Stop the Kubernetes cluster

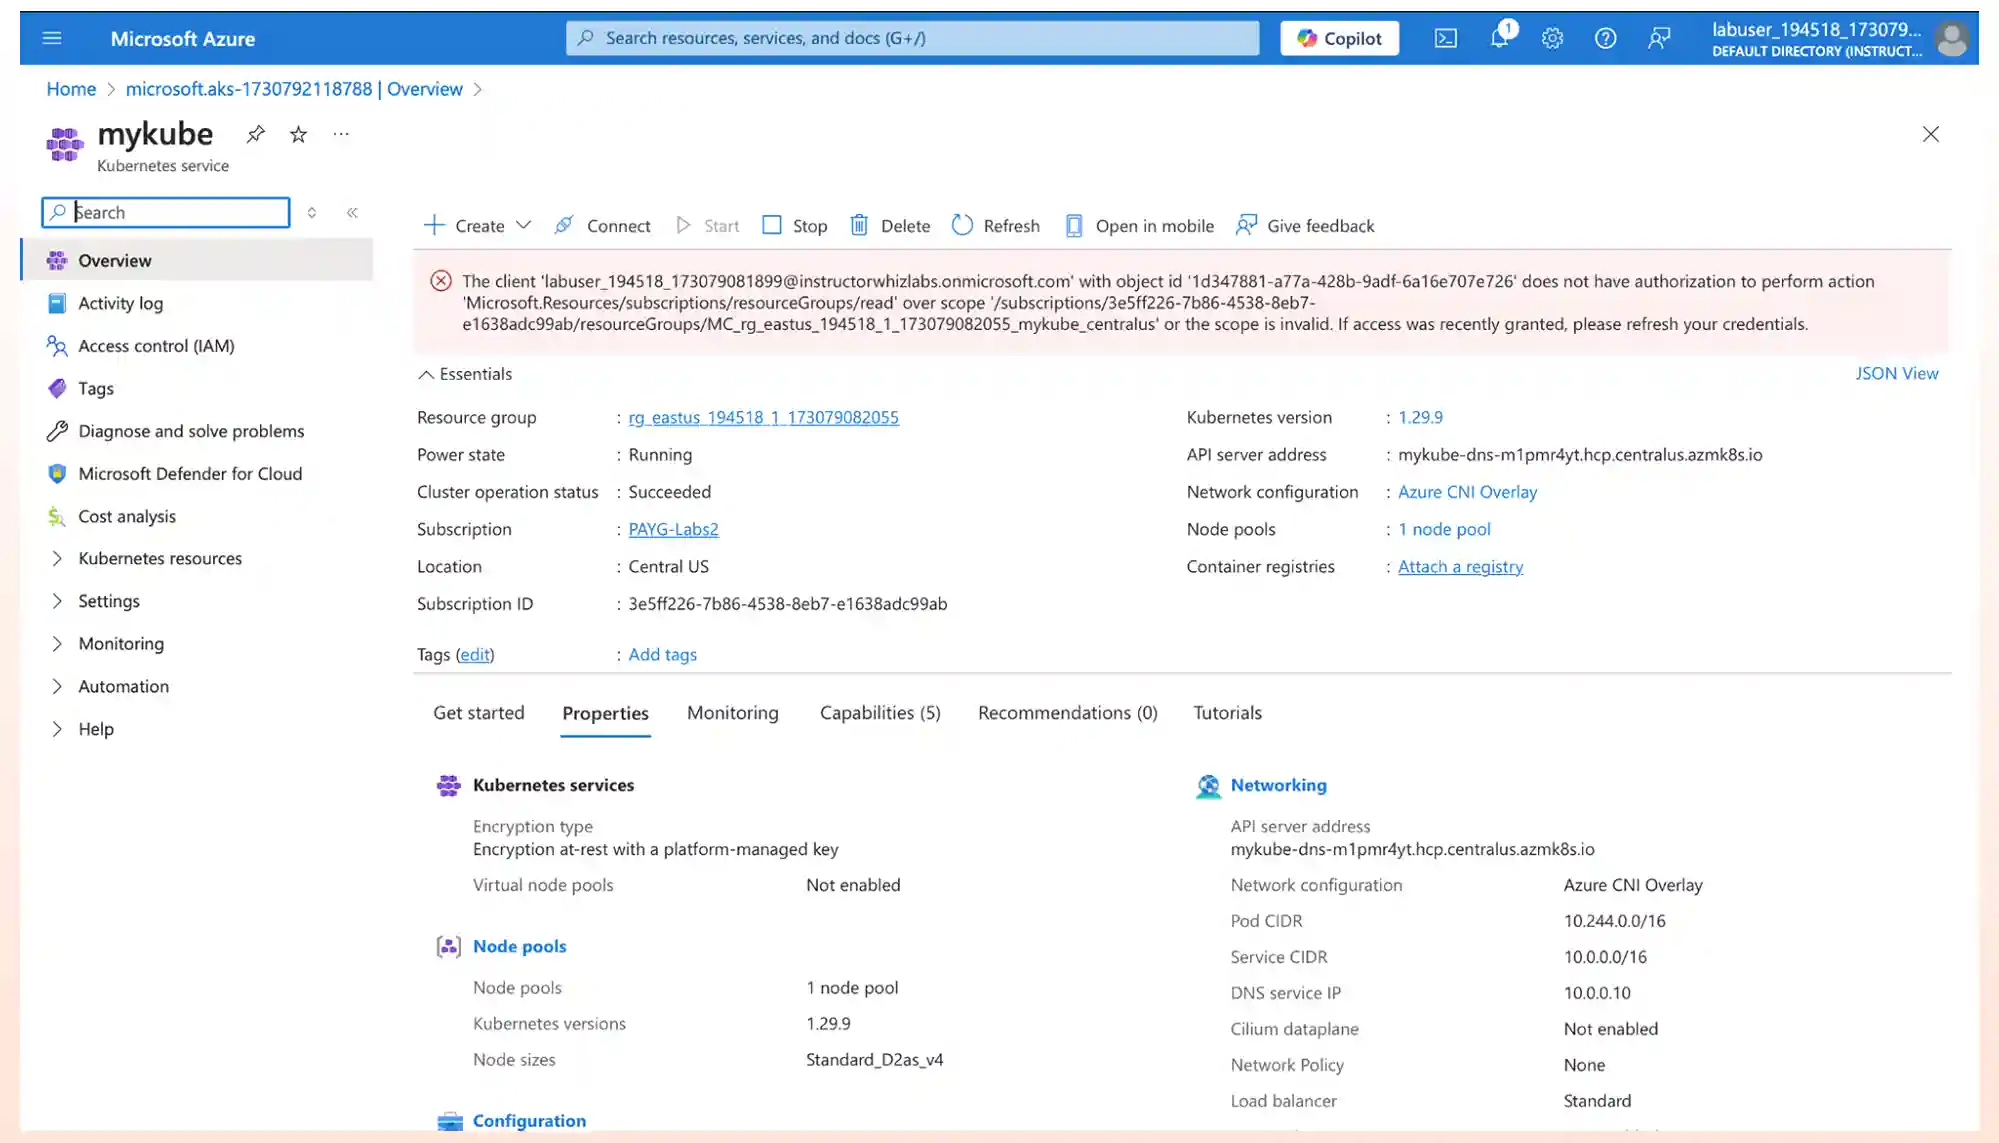795,226
